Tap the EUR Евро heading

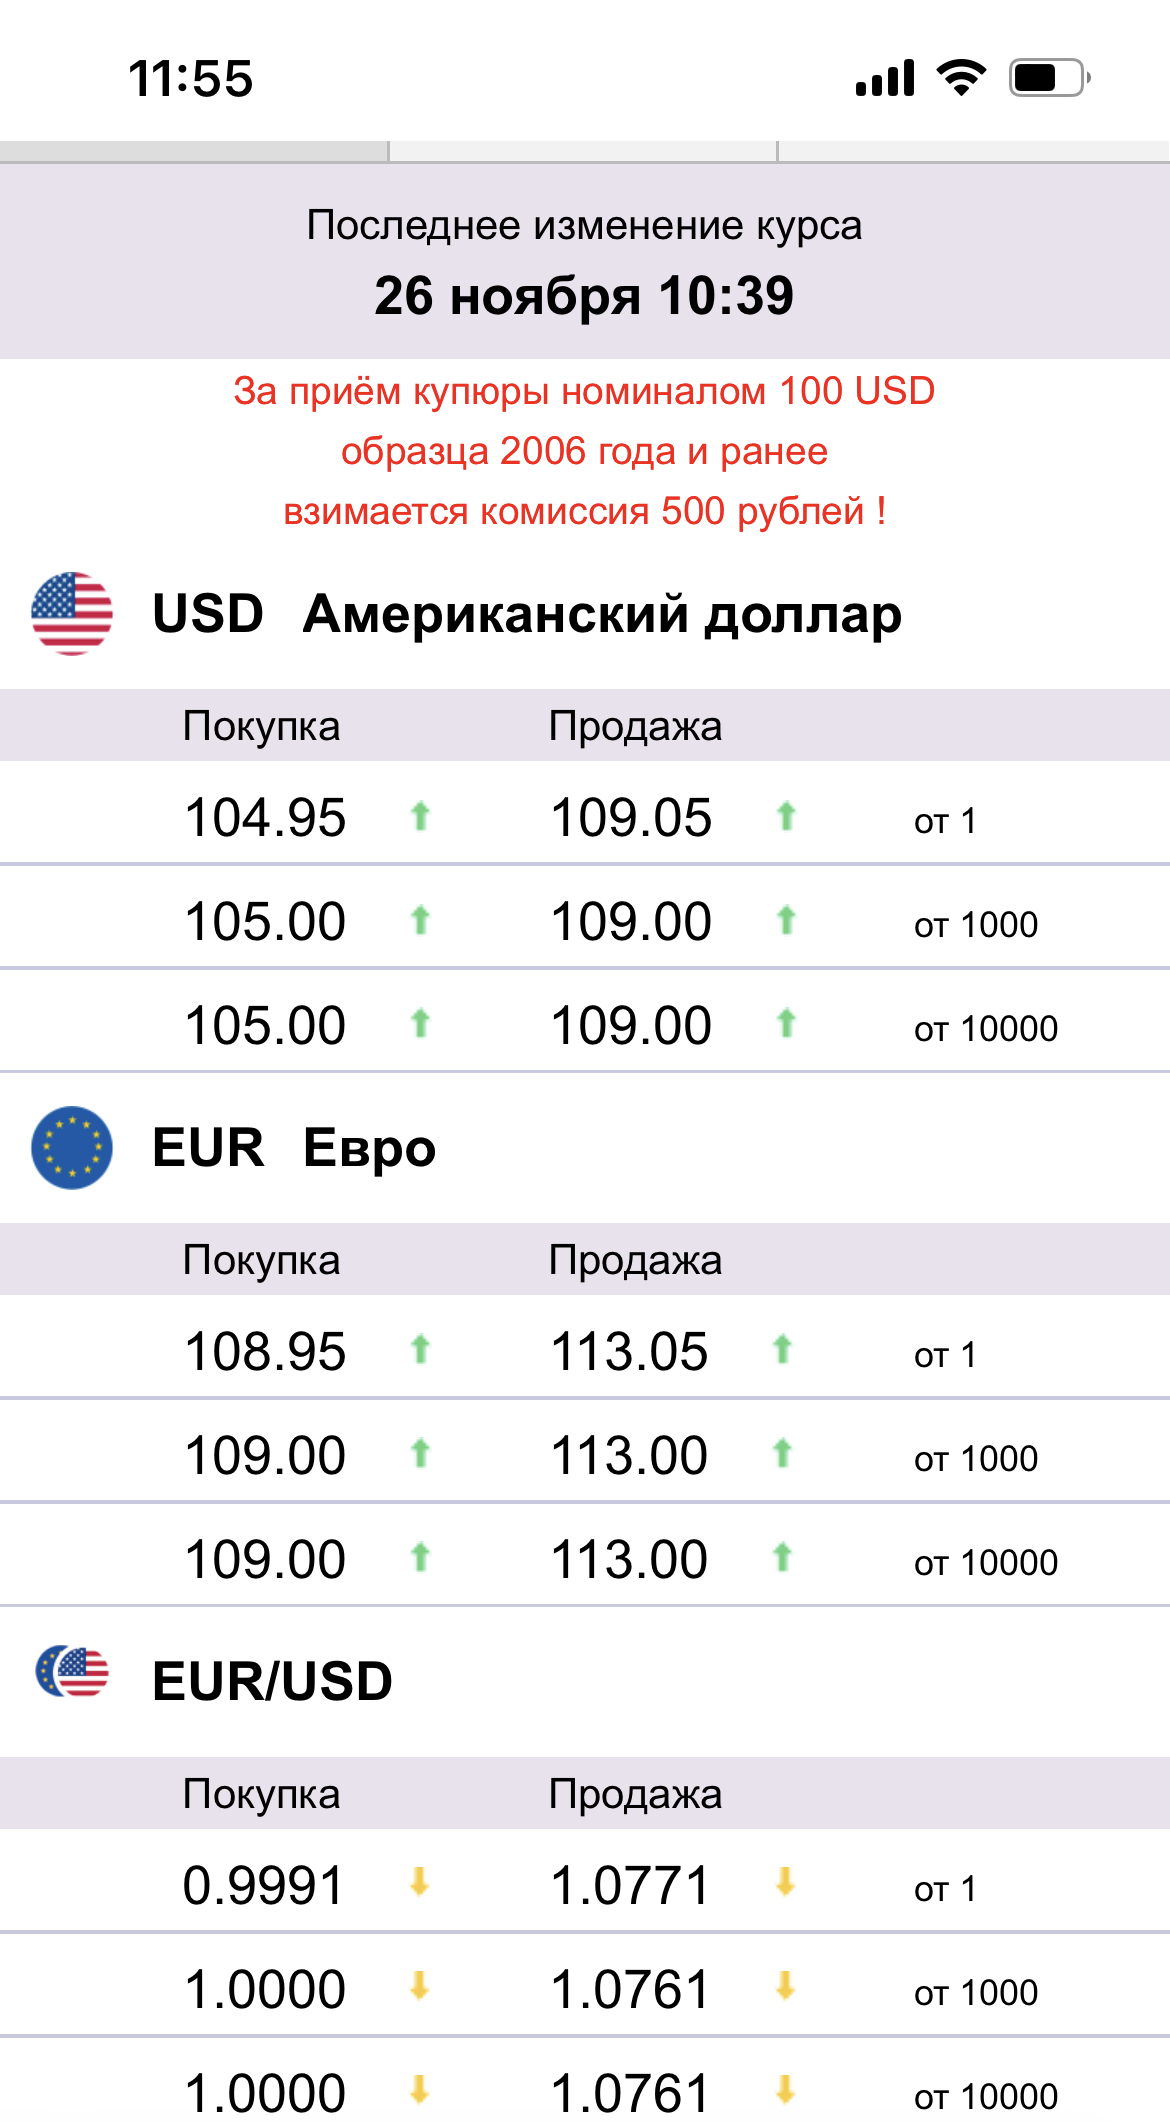(x=294, y=1147)
